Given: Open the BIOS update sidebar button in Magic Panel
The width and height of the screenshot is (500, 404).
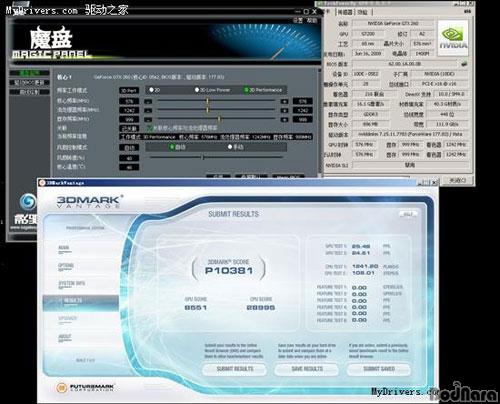Looking at the screenshot, I should pyautogui.click(x=30, y=82).
